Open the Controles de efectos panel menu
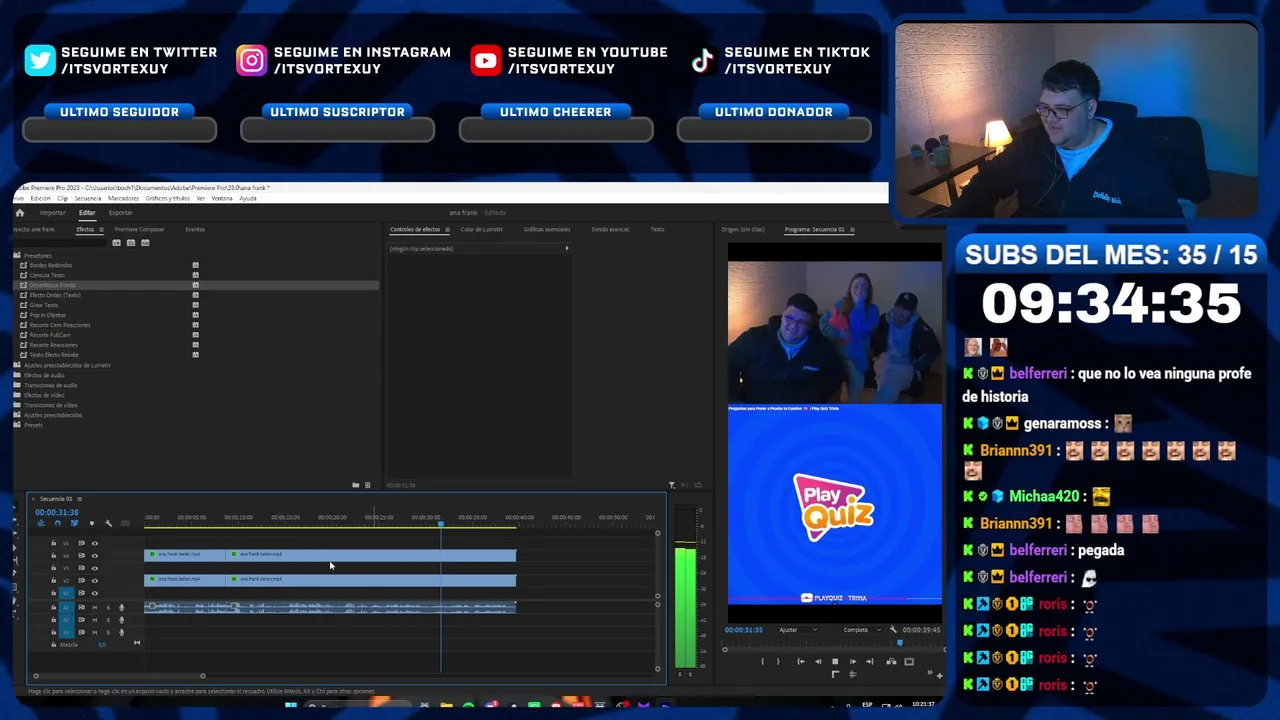Image resolution: width=1280 pixels, height=720 pixels. [x=447, y=230]
